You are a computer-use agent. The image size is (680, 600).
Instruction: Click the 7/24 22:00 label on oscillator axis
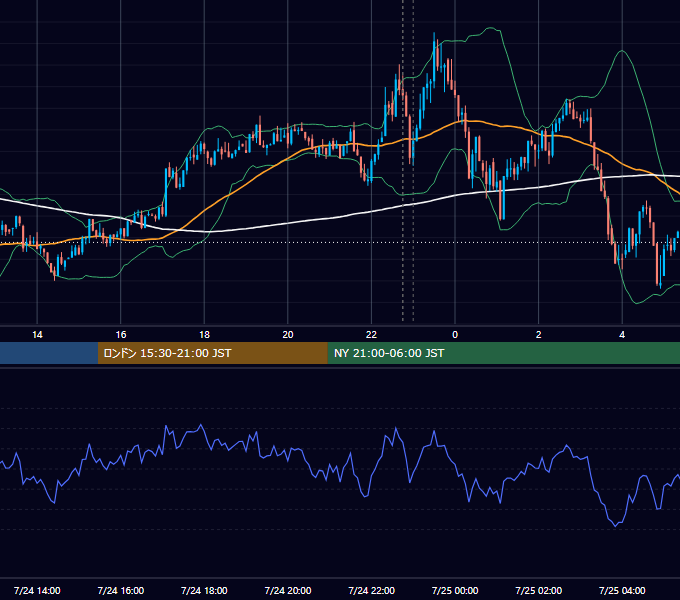point(372,590)
